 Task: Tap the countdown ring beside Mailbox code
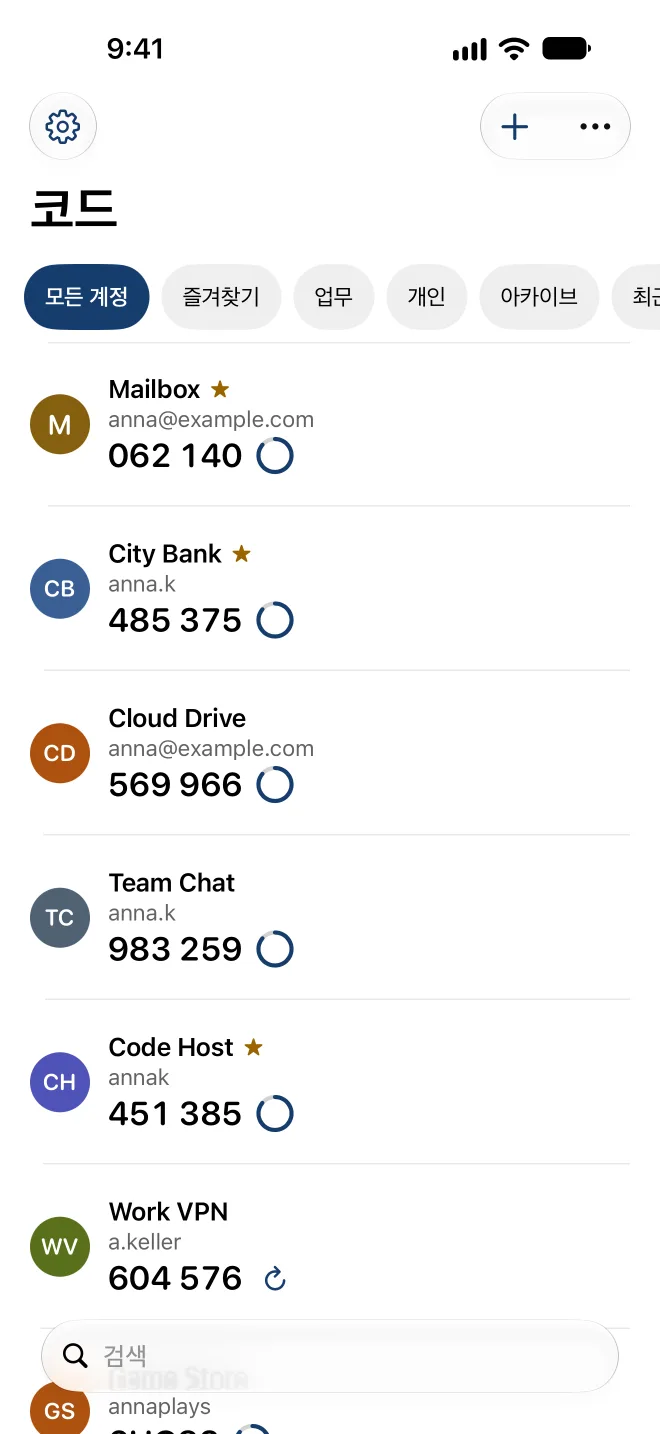point(275,456)
